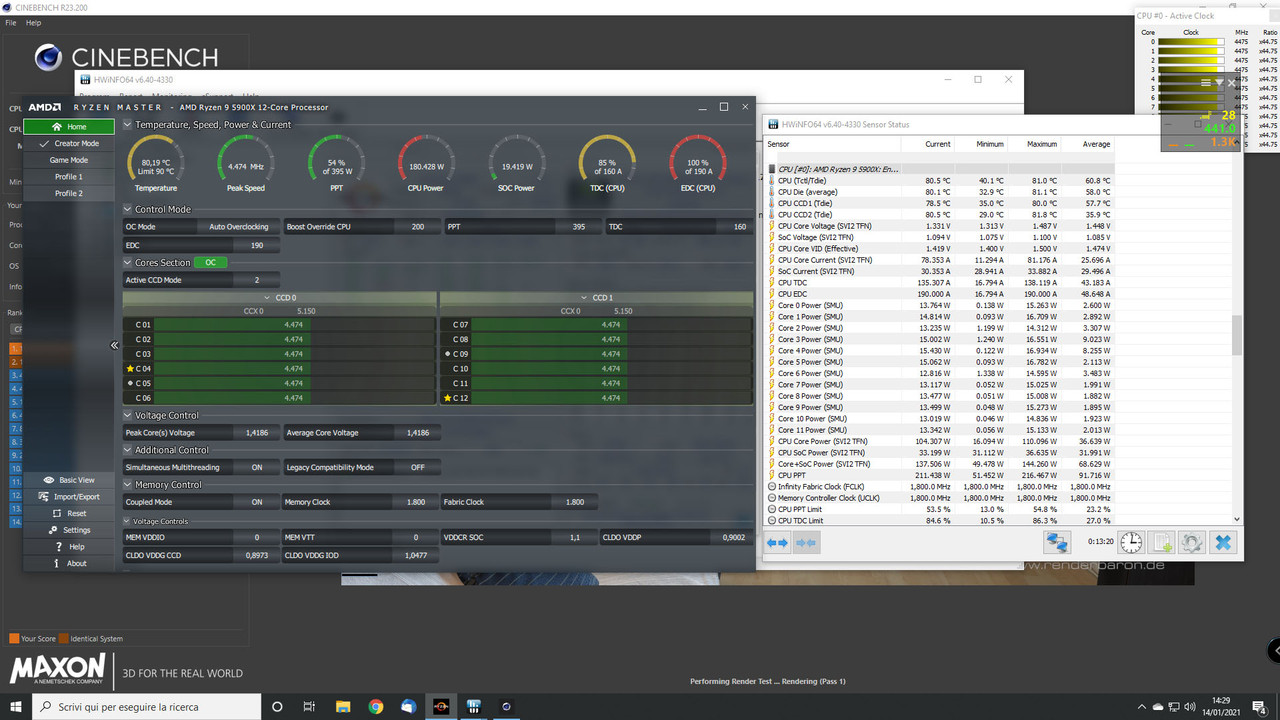Open Google Chrome from the taskbar
The image size is (1280, 720).
pyautogui.click(x=375, y=706)
